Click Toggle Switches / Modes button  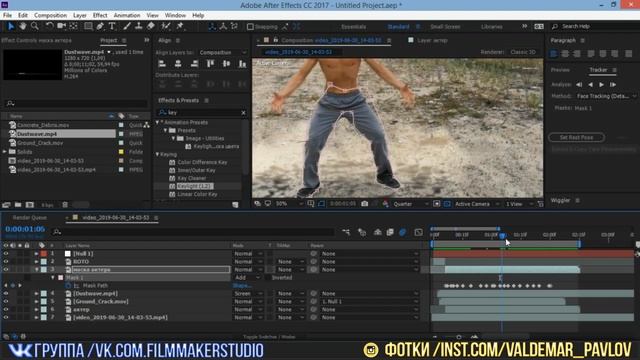tap(269, 337)
